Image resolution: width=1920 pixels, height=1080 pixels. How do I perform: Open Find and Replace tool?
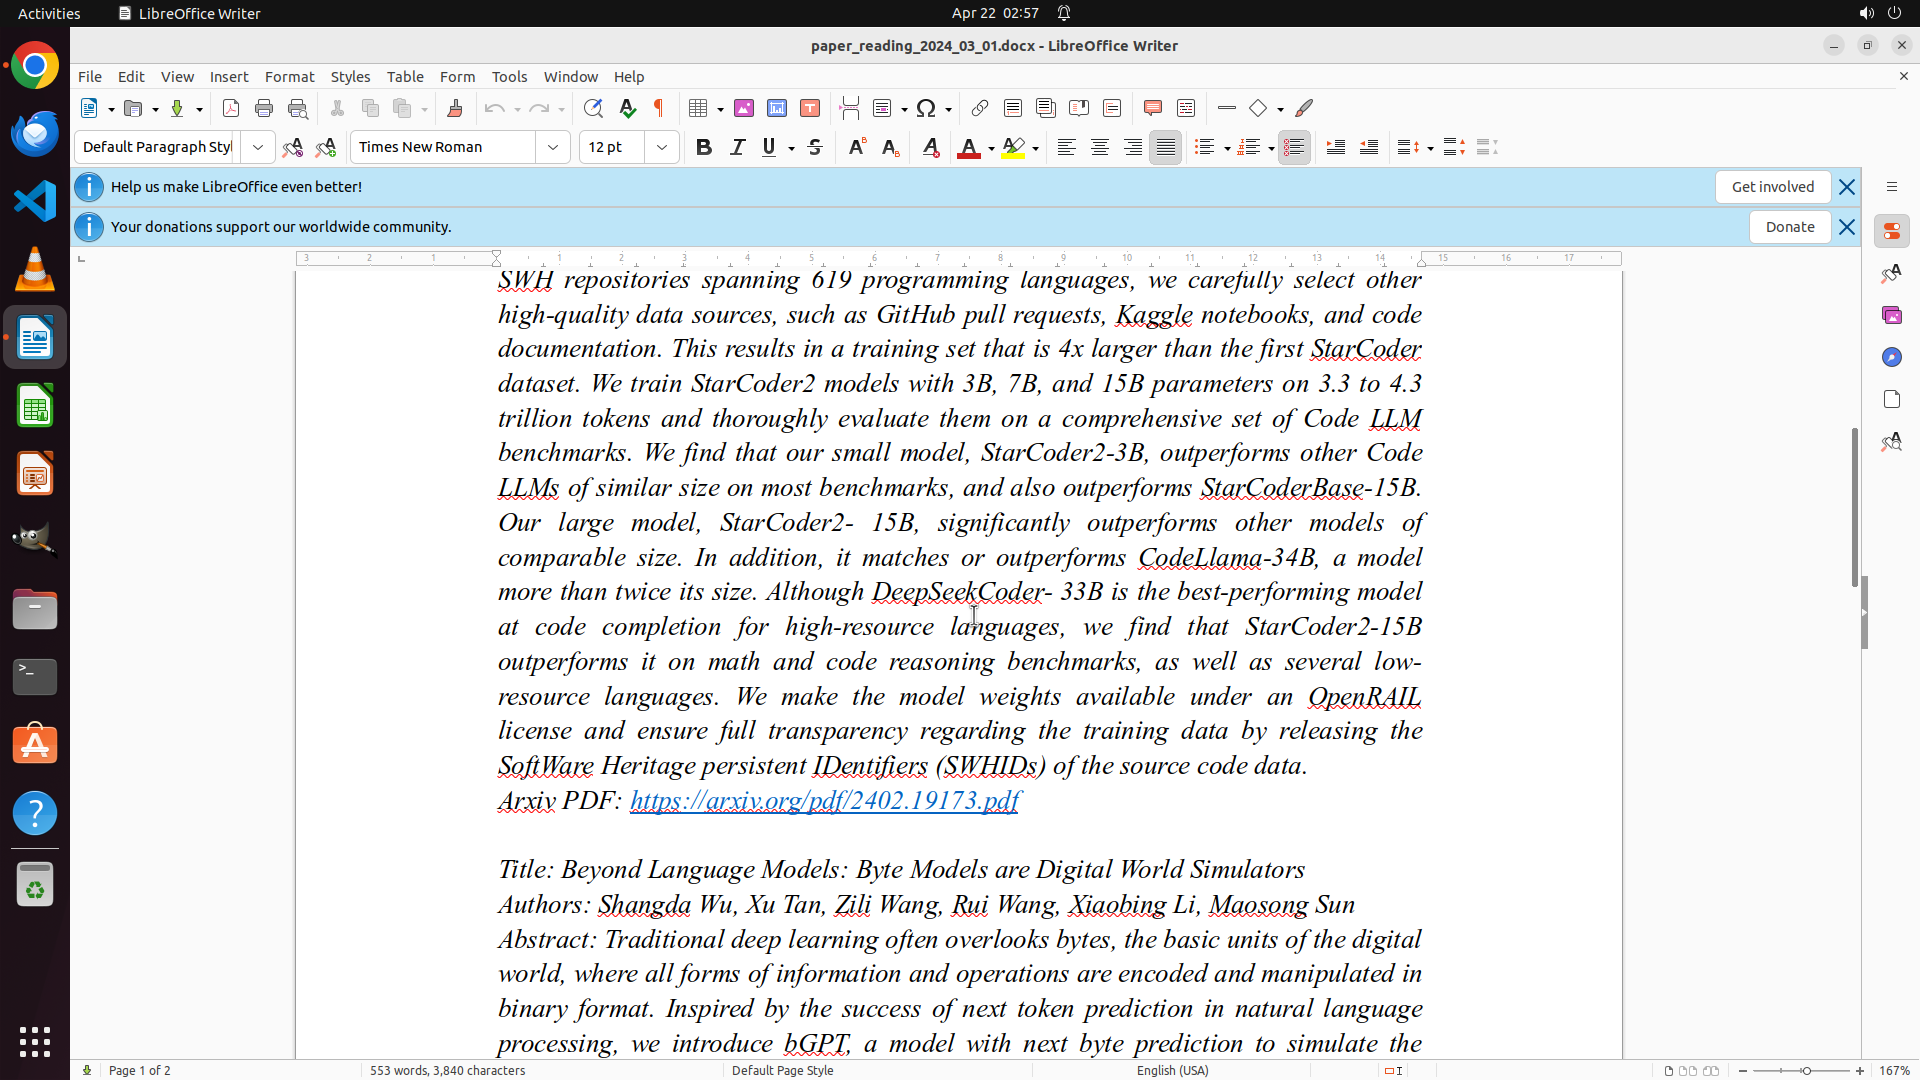[x=593, y=108]
